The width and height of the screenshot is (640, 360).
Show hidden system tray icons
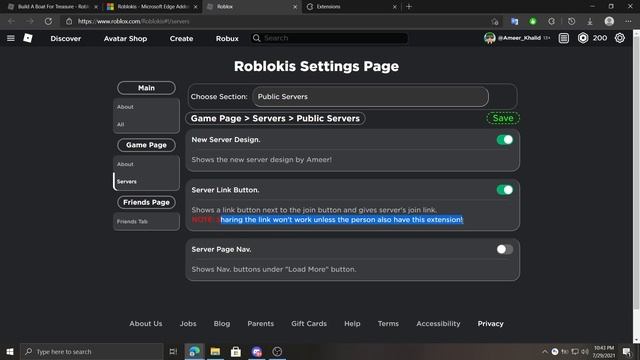(x=544, y=351)
